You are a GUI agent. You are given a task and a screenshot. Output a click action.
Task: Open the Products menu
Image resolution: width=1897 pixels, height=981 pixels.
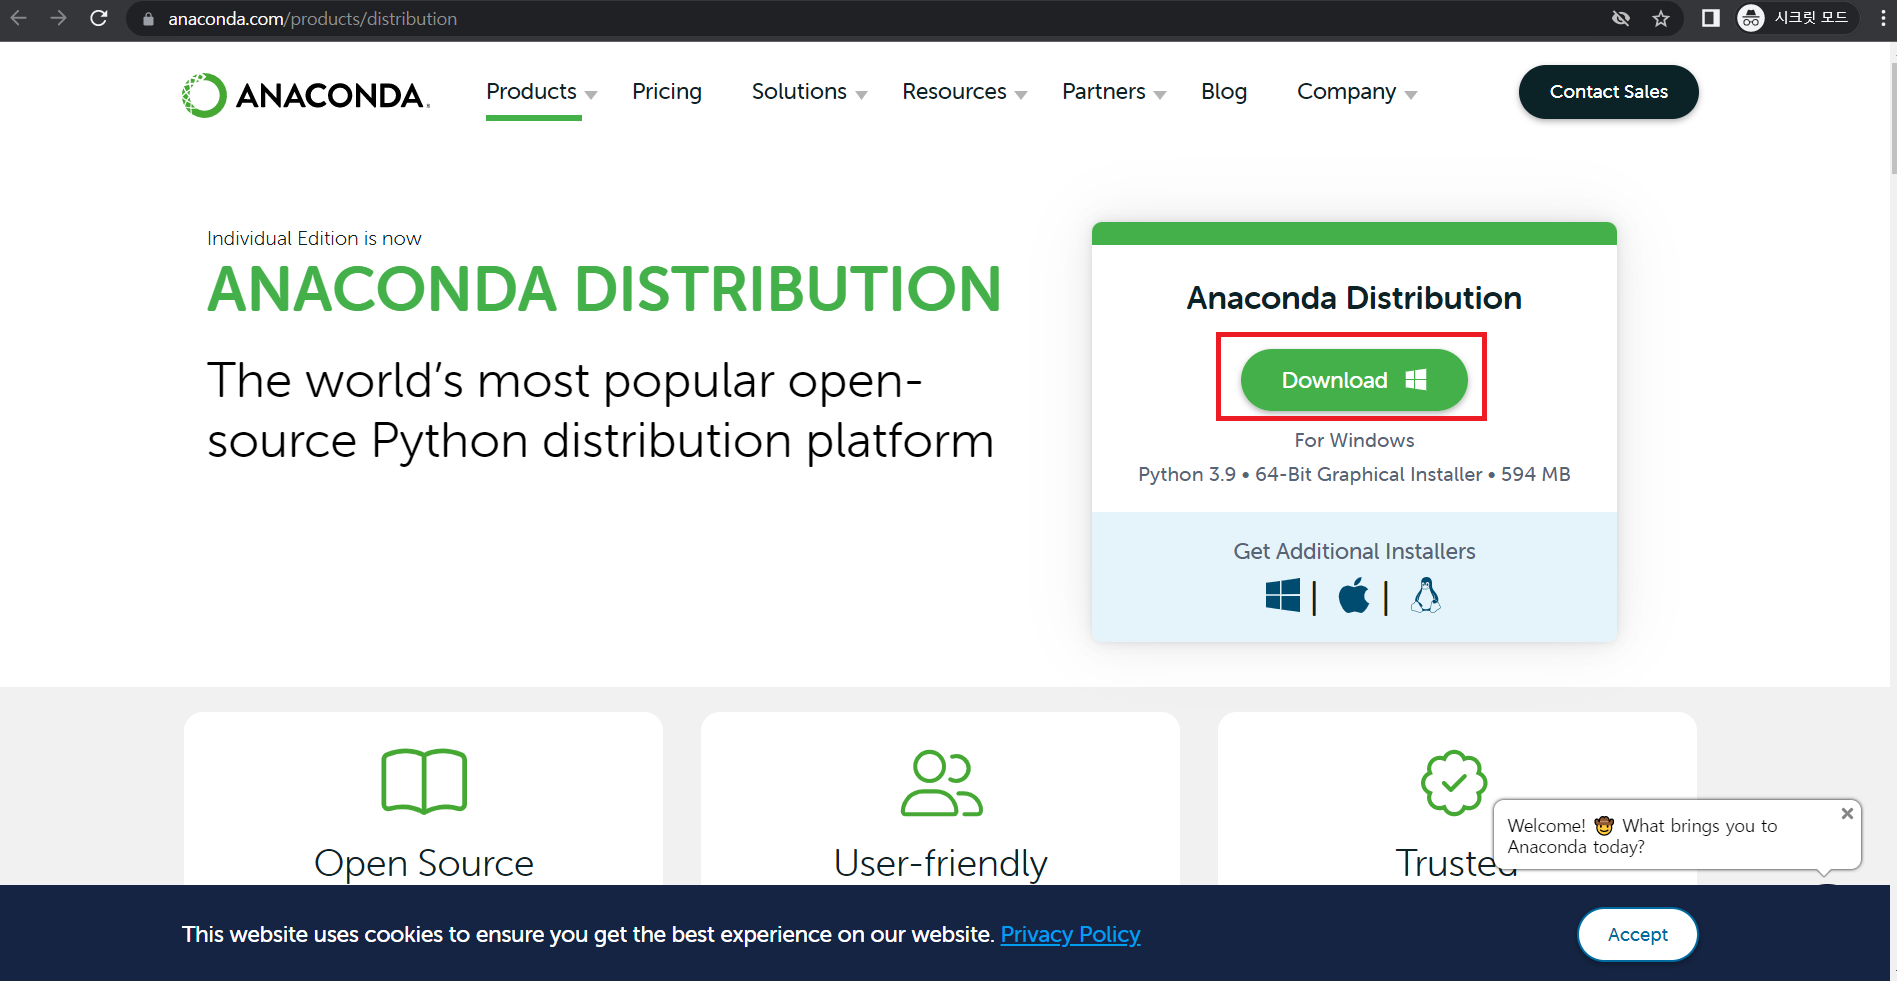(531, 92)
